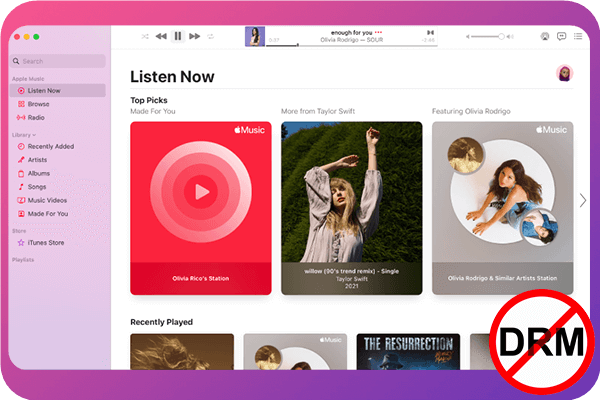The height and width of the screenshot is (400, 600).
Task: Click the iTunes Store star icon
Action: tap(21, 243)
